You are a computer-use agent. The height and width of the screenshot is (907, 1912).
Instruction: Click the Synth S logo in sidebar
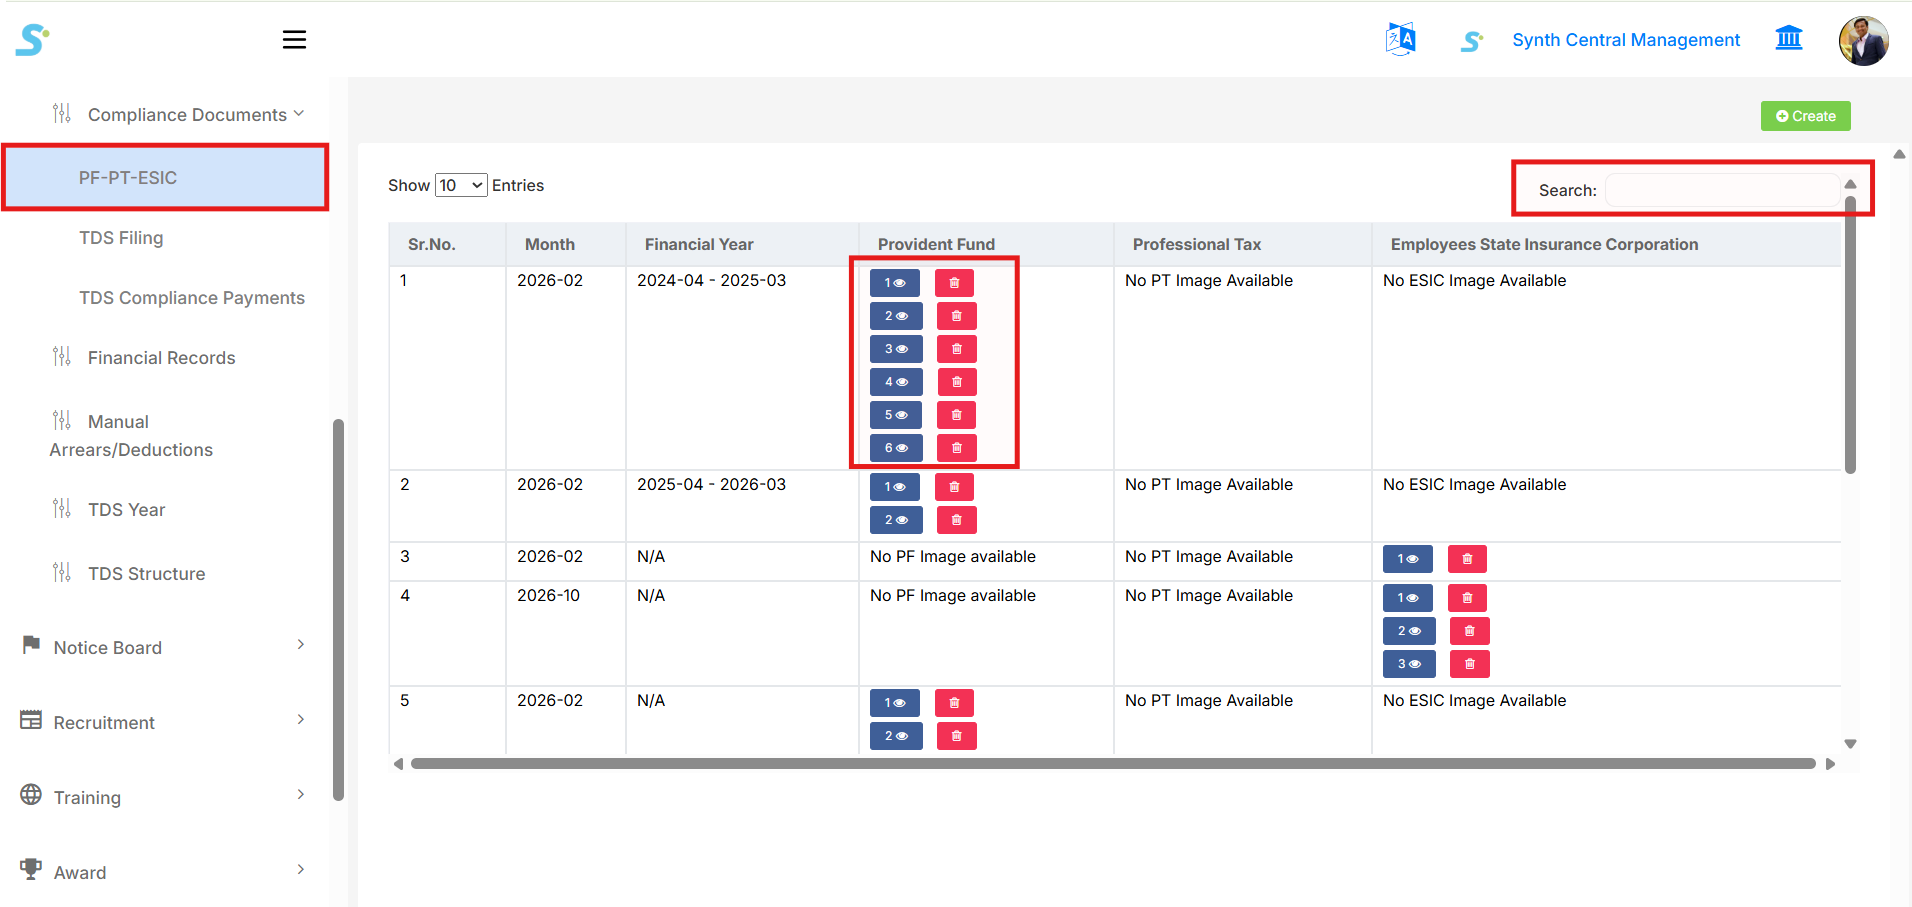click(32, 40)
